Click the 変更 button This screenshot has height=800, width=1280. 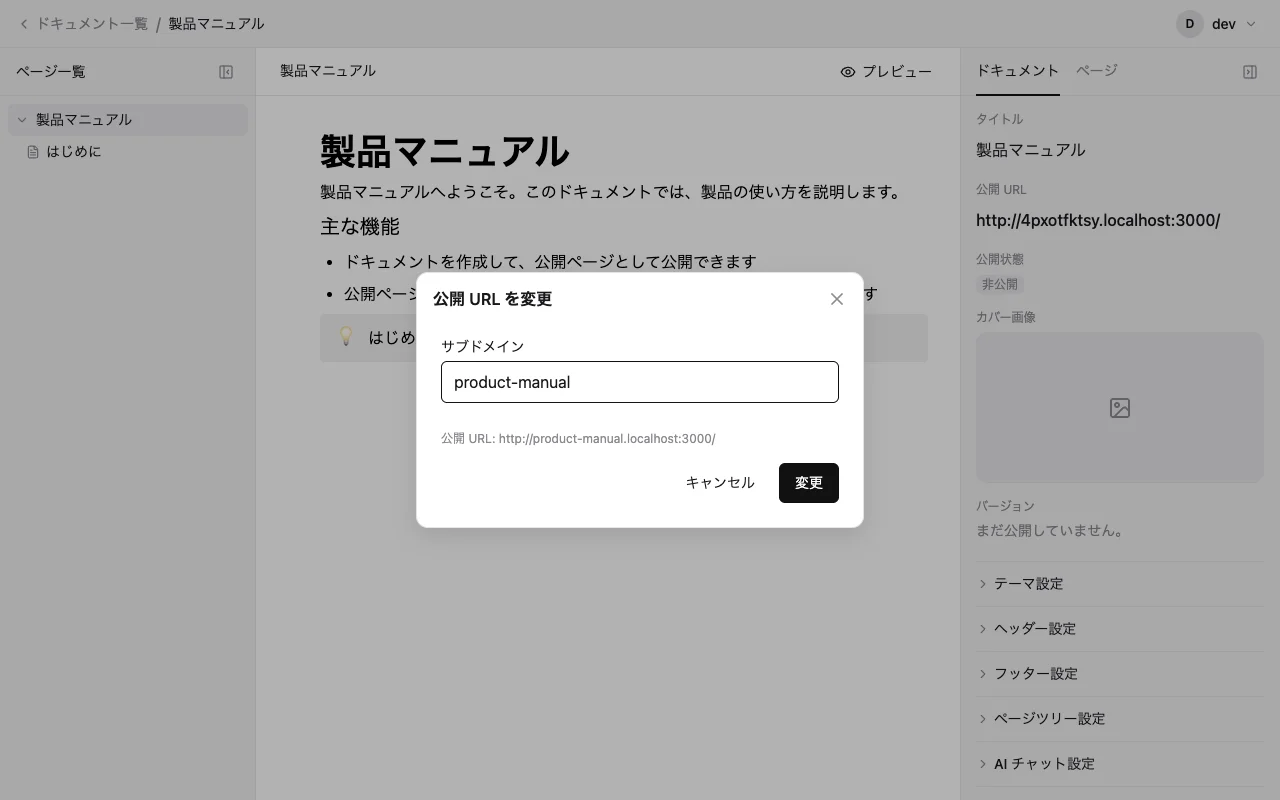tap(809, 483)
